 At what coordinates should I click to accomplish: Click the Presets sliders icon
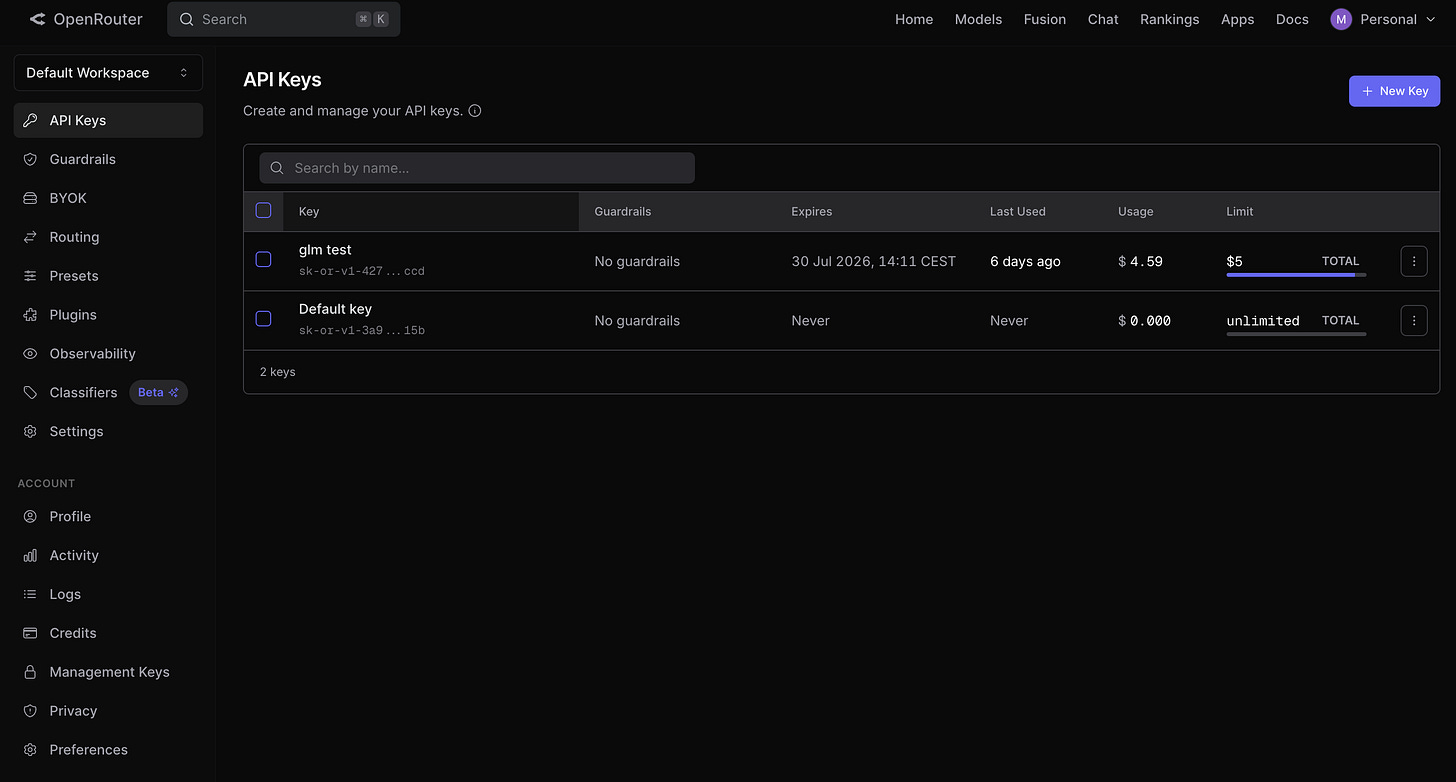tap(30, 276)
